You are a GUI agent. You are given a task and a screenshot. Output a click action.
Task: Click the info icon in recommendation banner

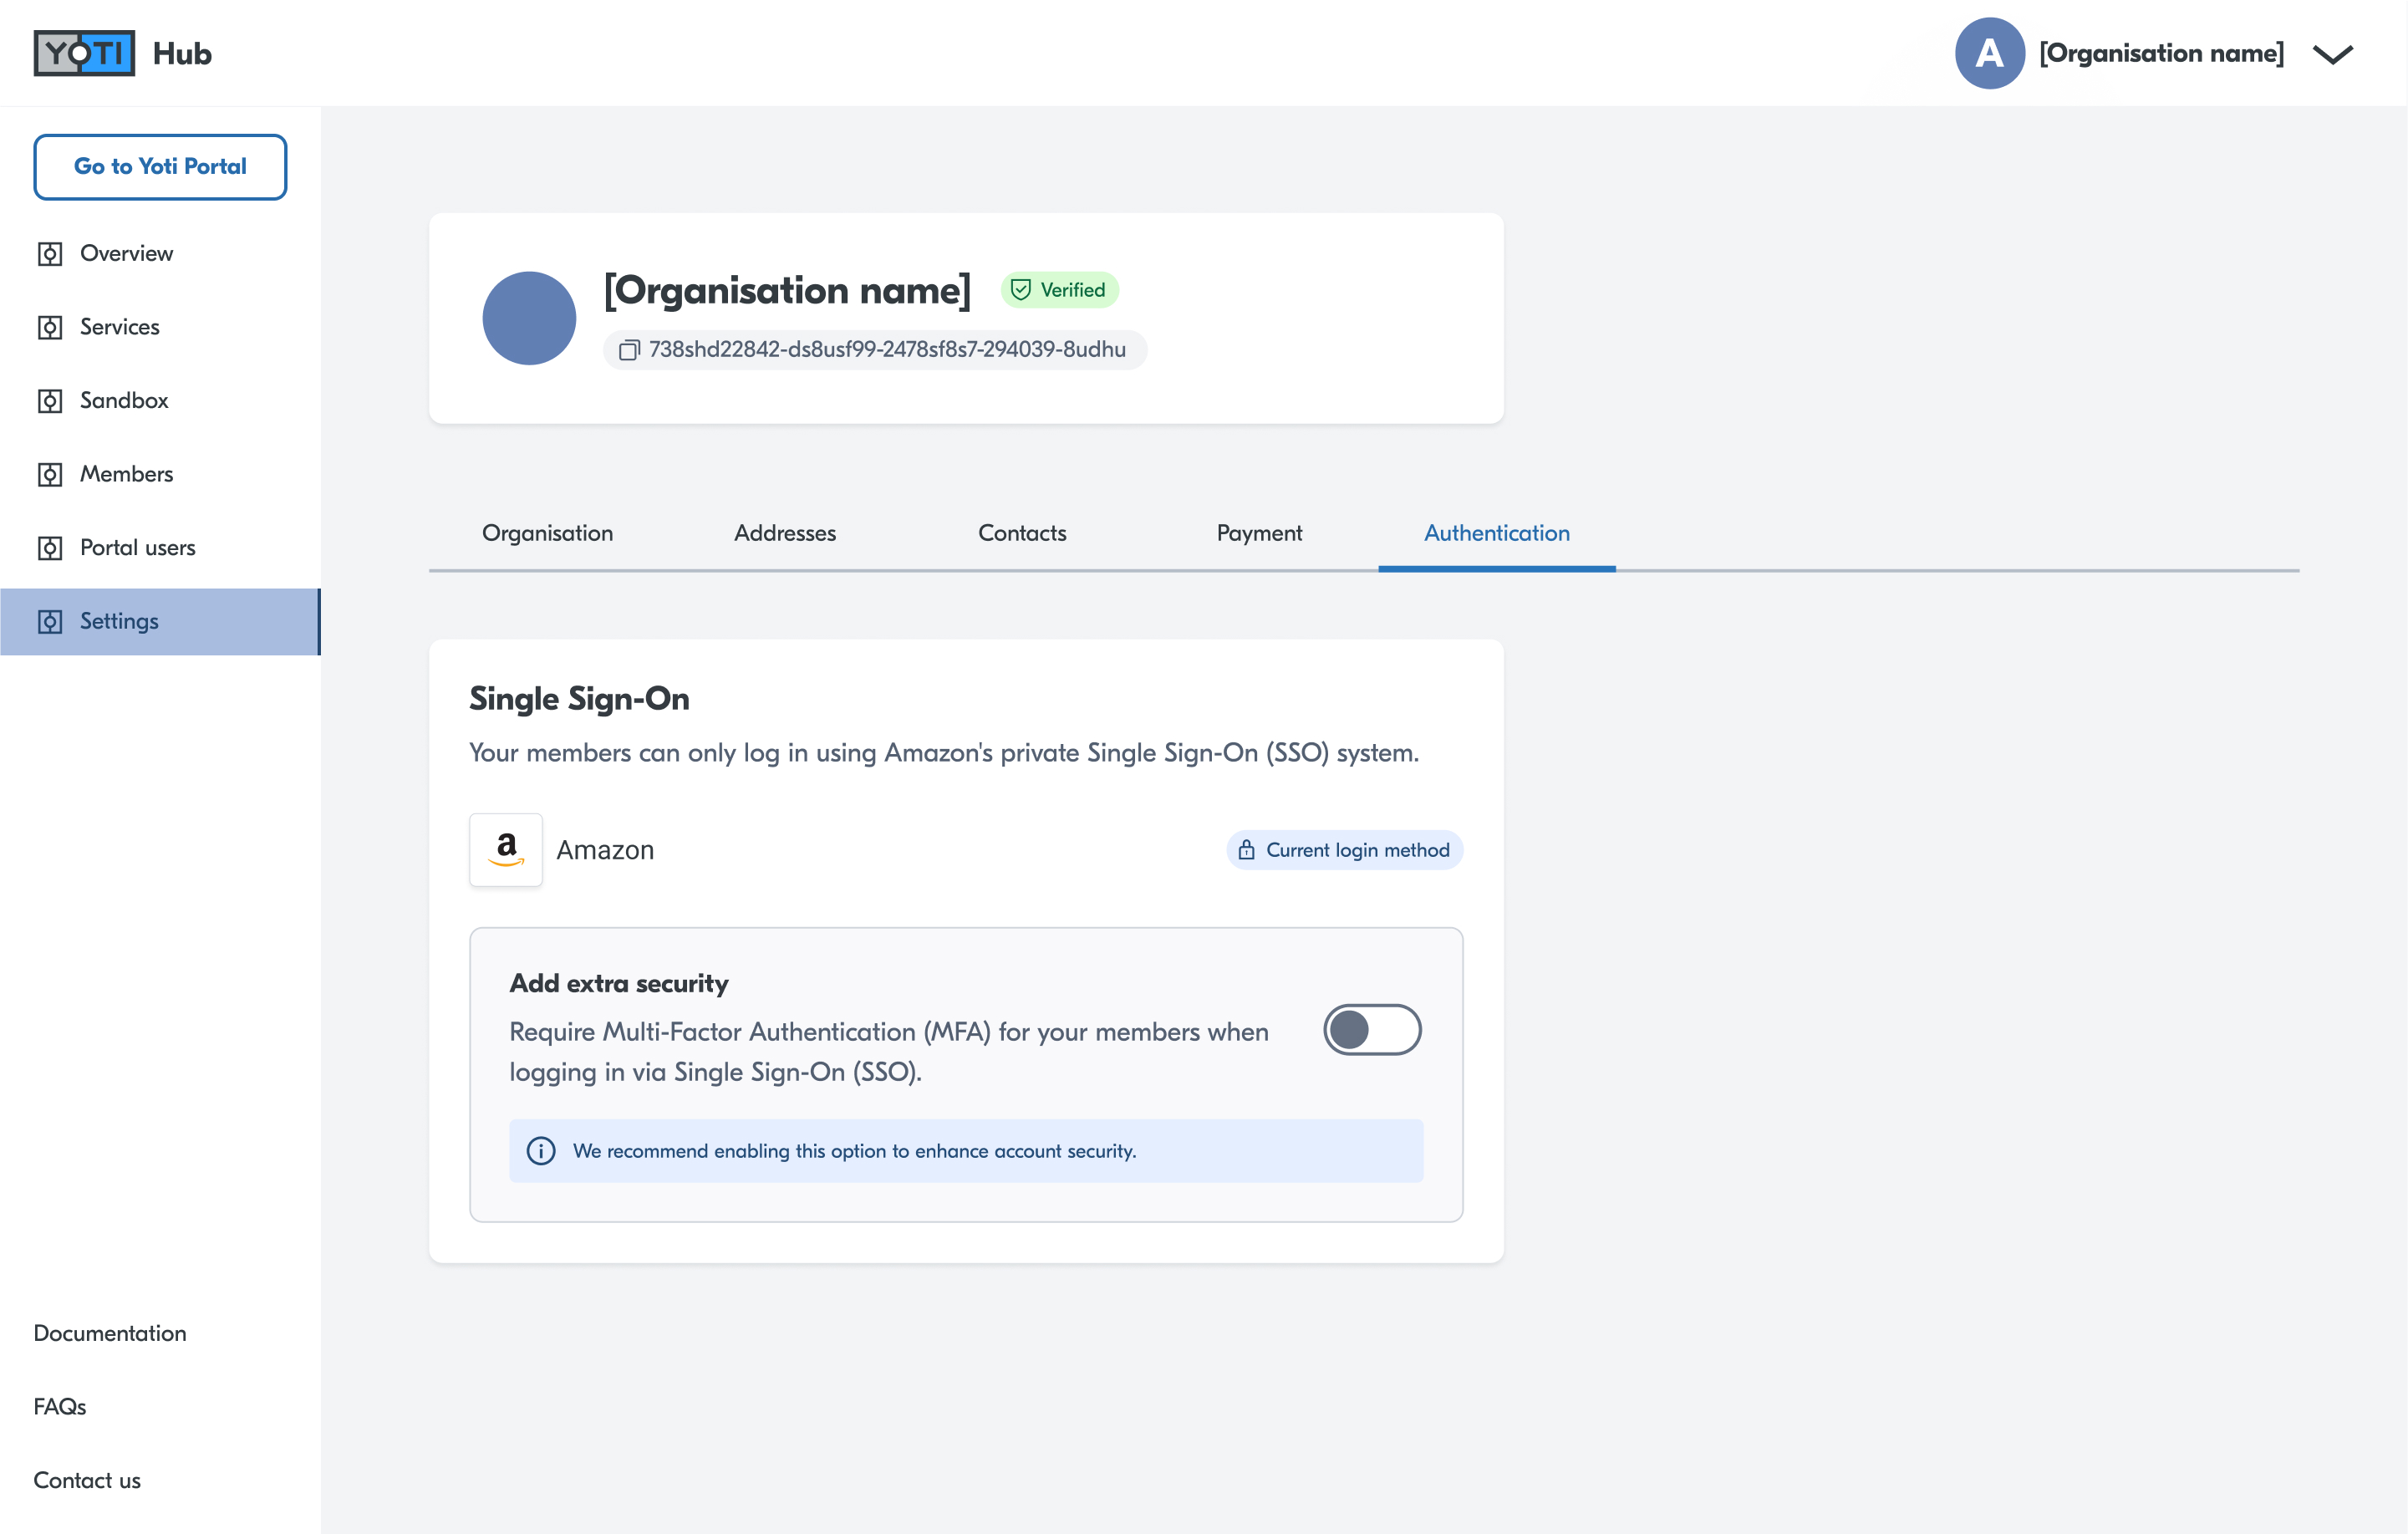point(541,1151)
